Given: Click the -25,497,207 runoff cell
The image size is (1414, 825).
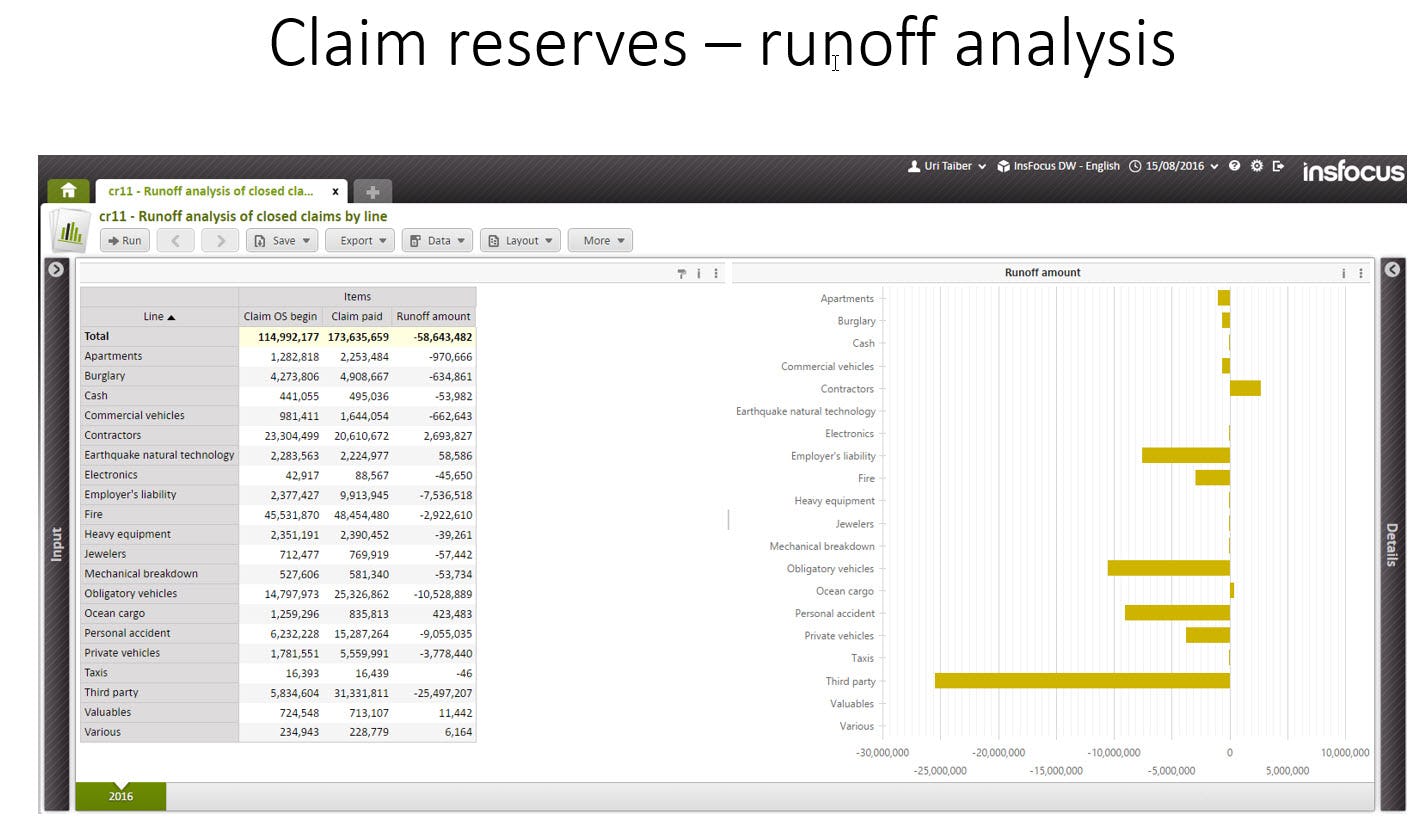Looking at the screenshot, I should (434, 692).
